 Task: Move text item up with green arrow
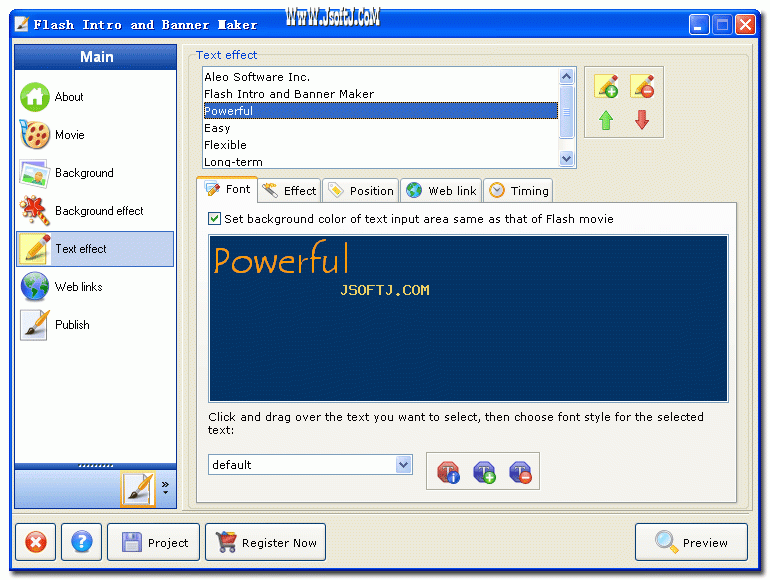[x=606, y=120]
